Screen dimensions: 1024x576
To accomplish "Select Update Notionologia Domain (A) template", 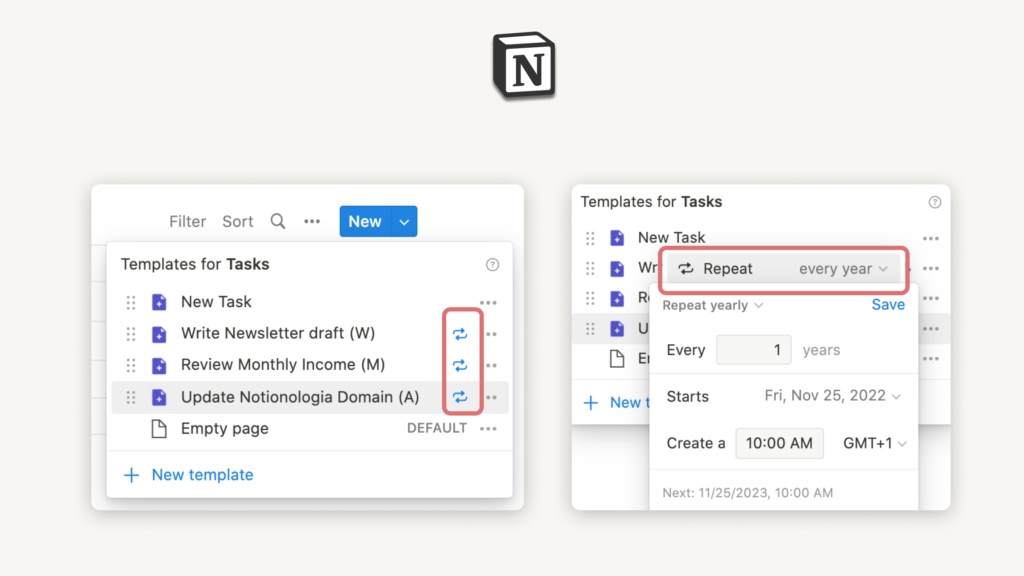I will click(300, 397).
